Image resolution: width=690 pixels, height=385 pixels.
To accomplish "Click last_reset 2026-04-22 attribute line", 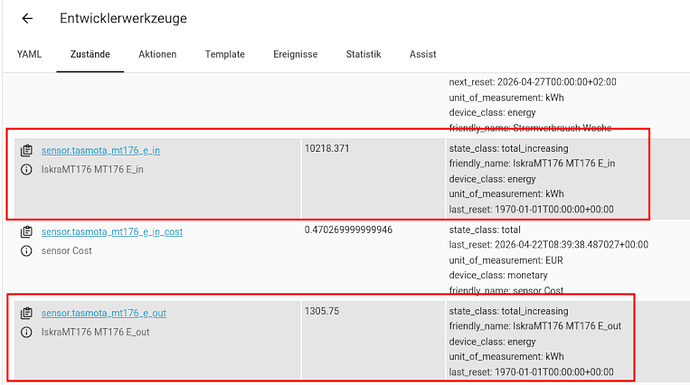I will [549, 245].
